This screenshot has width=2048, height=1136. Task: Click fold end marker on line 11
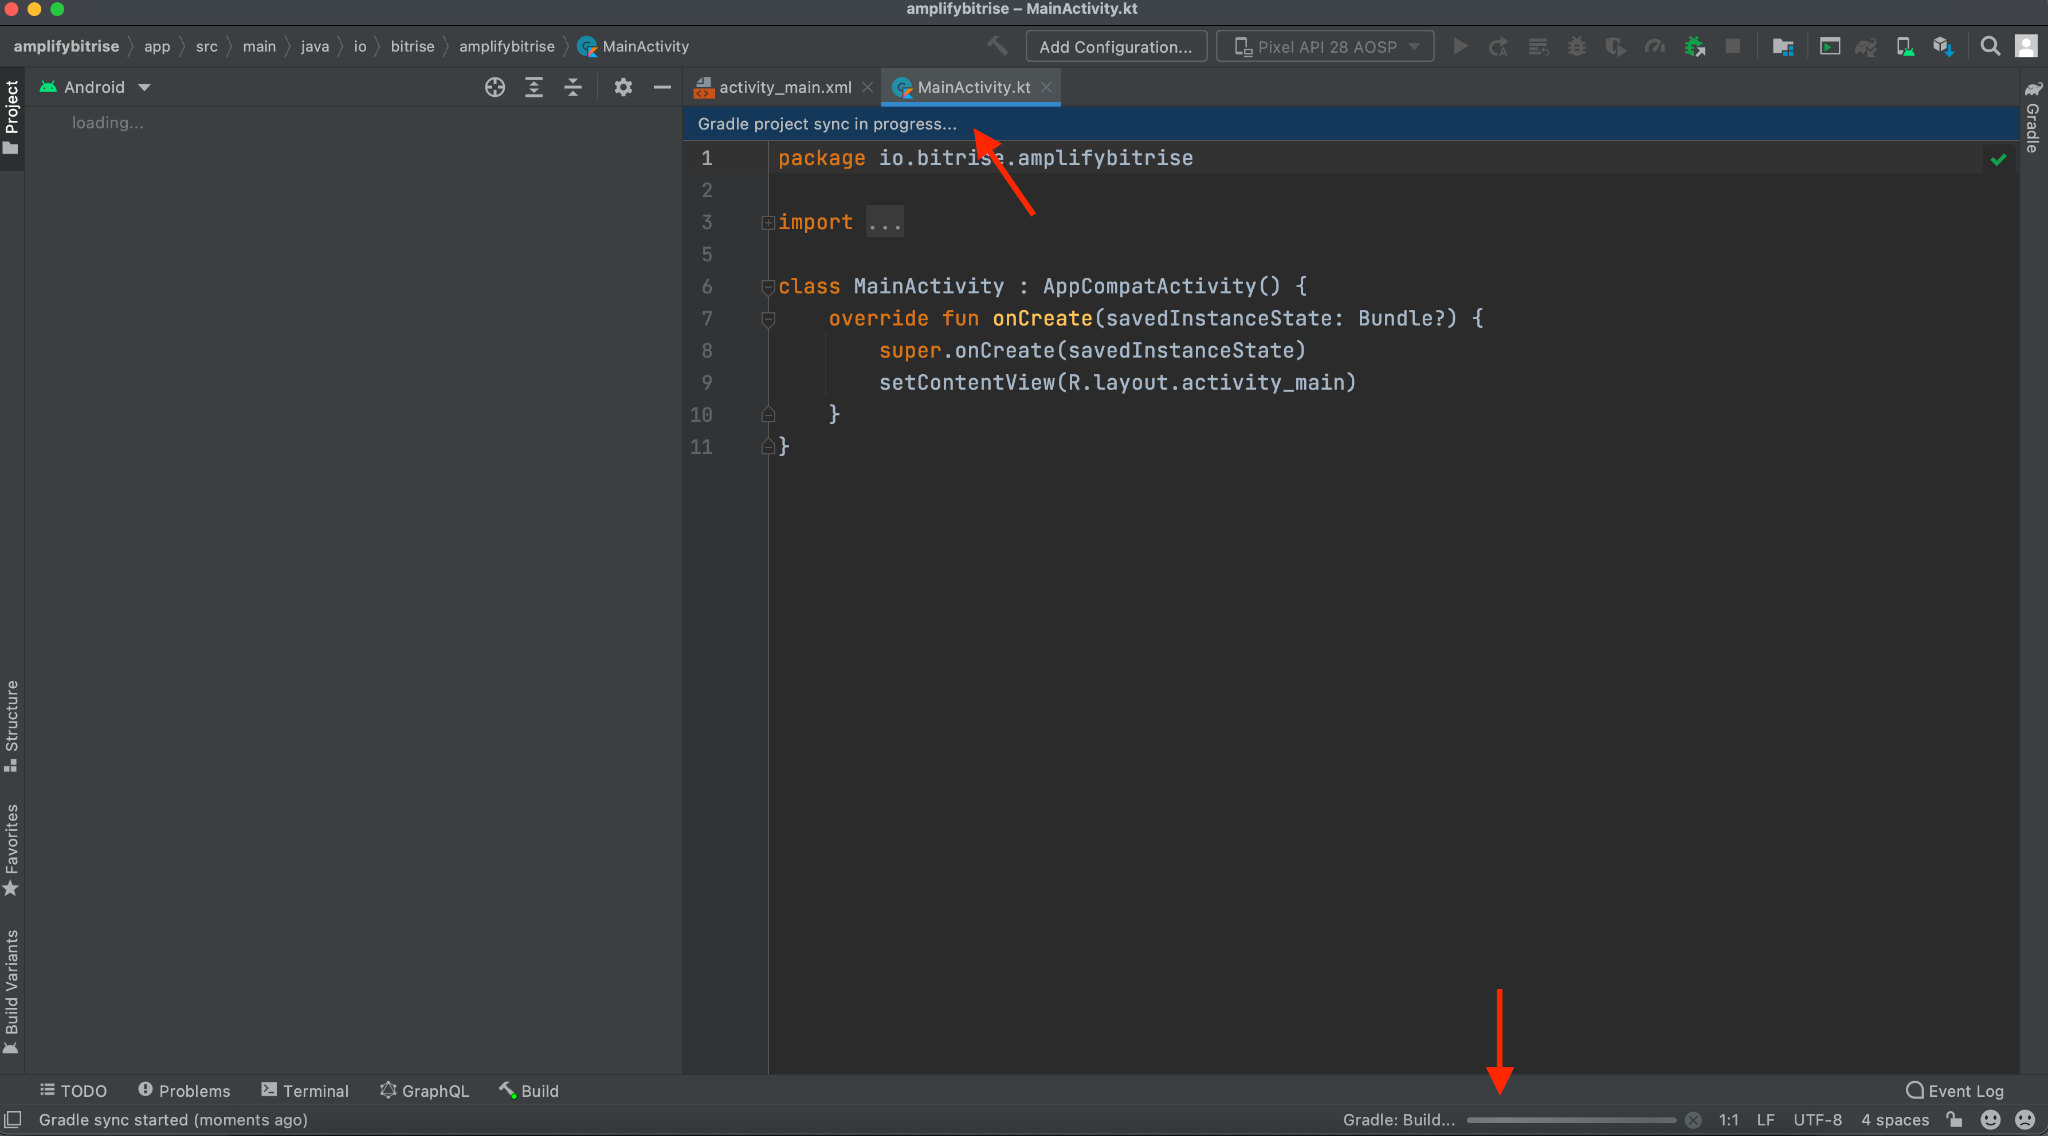[x=768, y=446]
